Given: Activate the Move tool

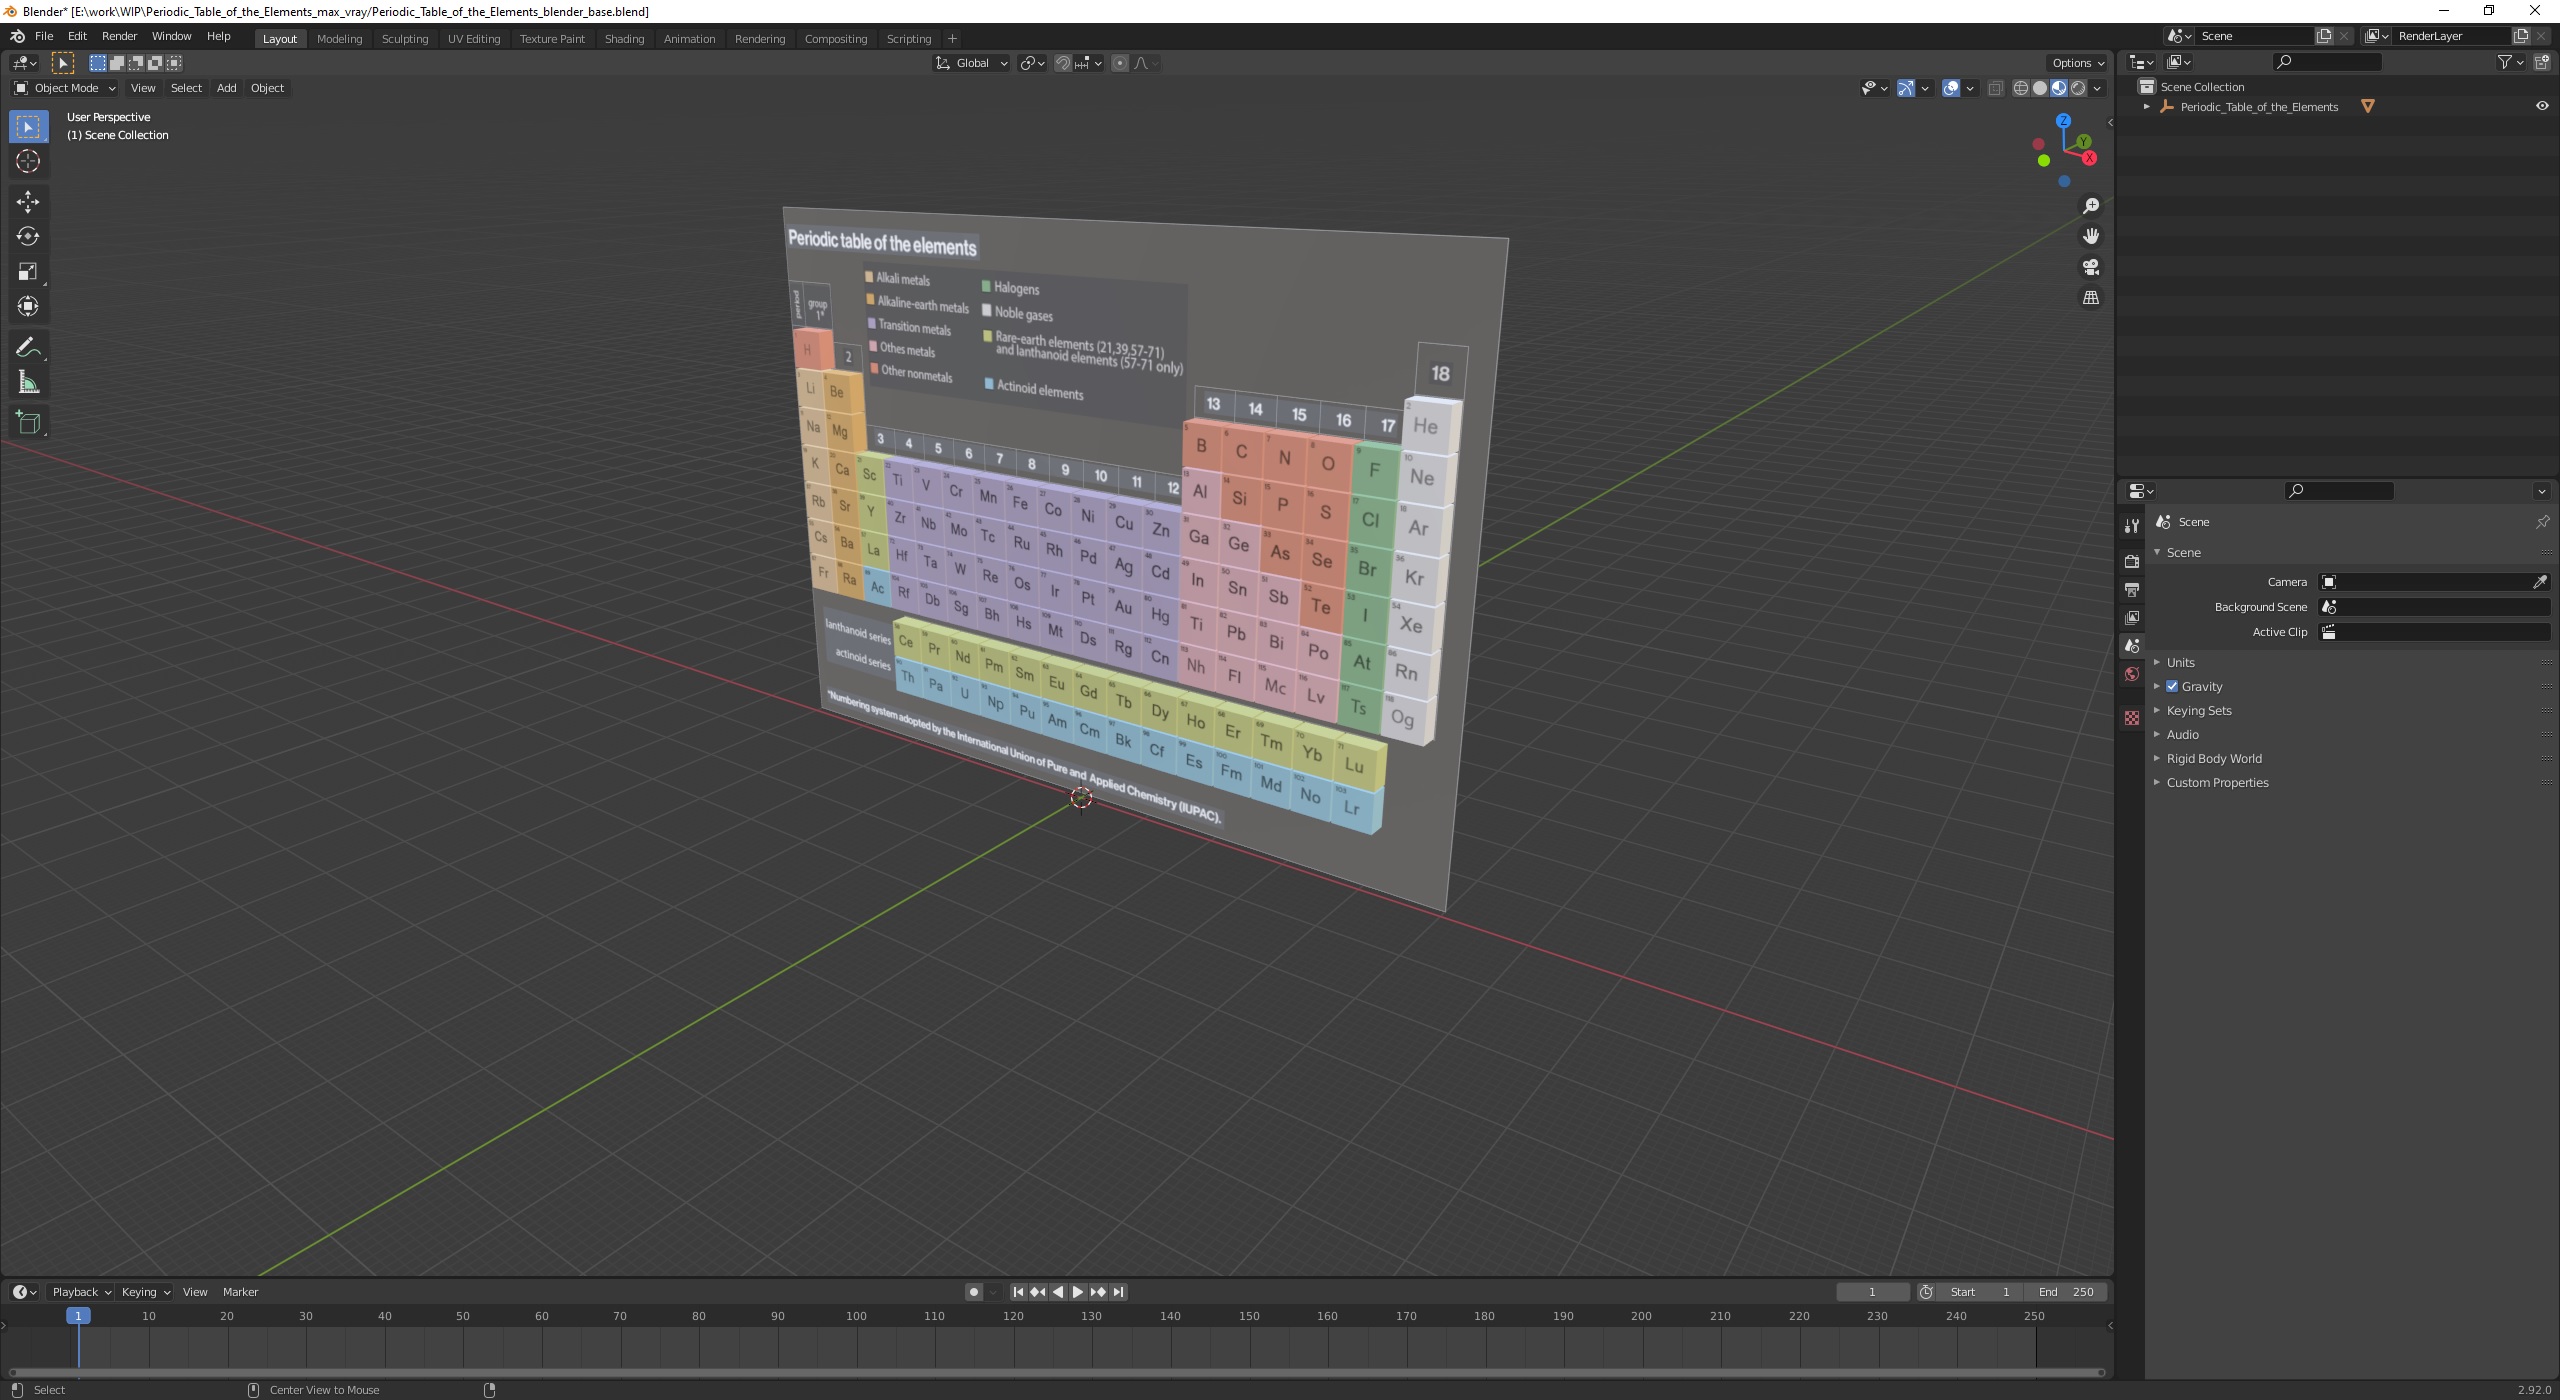Looking at the screenshot, I should pyautogui.click(x=28, y=202).
